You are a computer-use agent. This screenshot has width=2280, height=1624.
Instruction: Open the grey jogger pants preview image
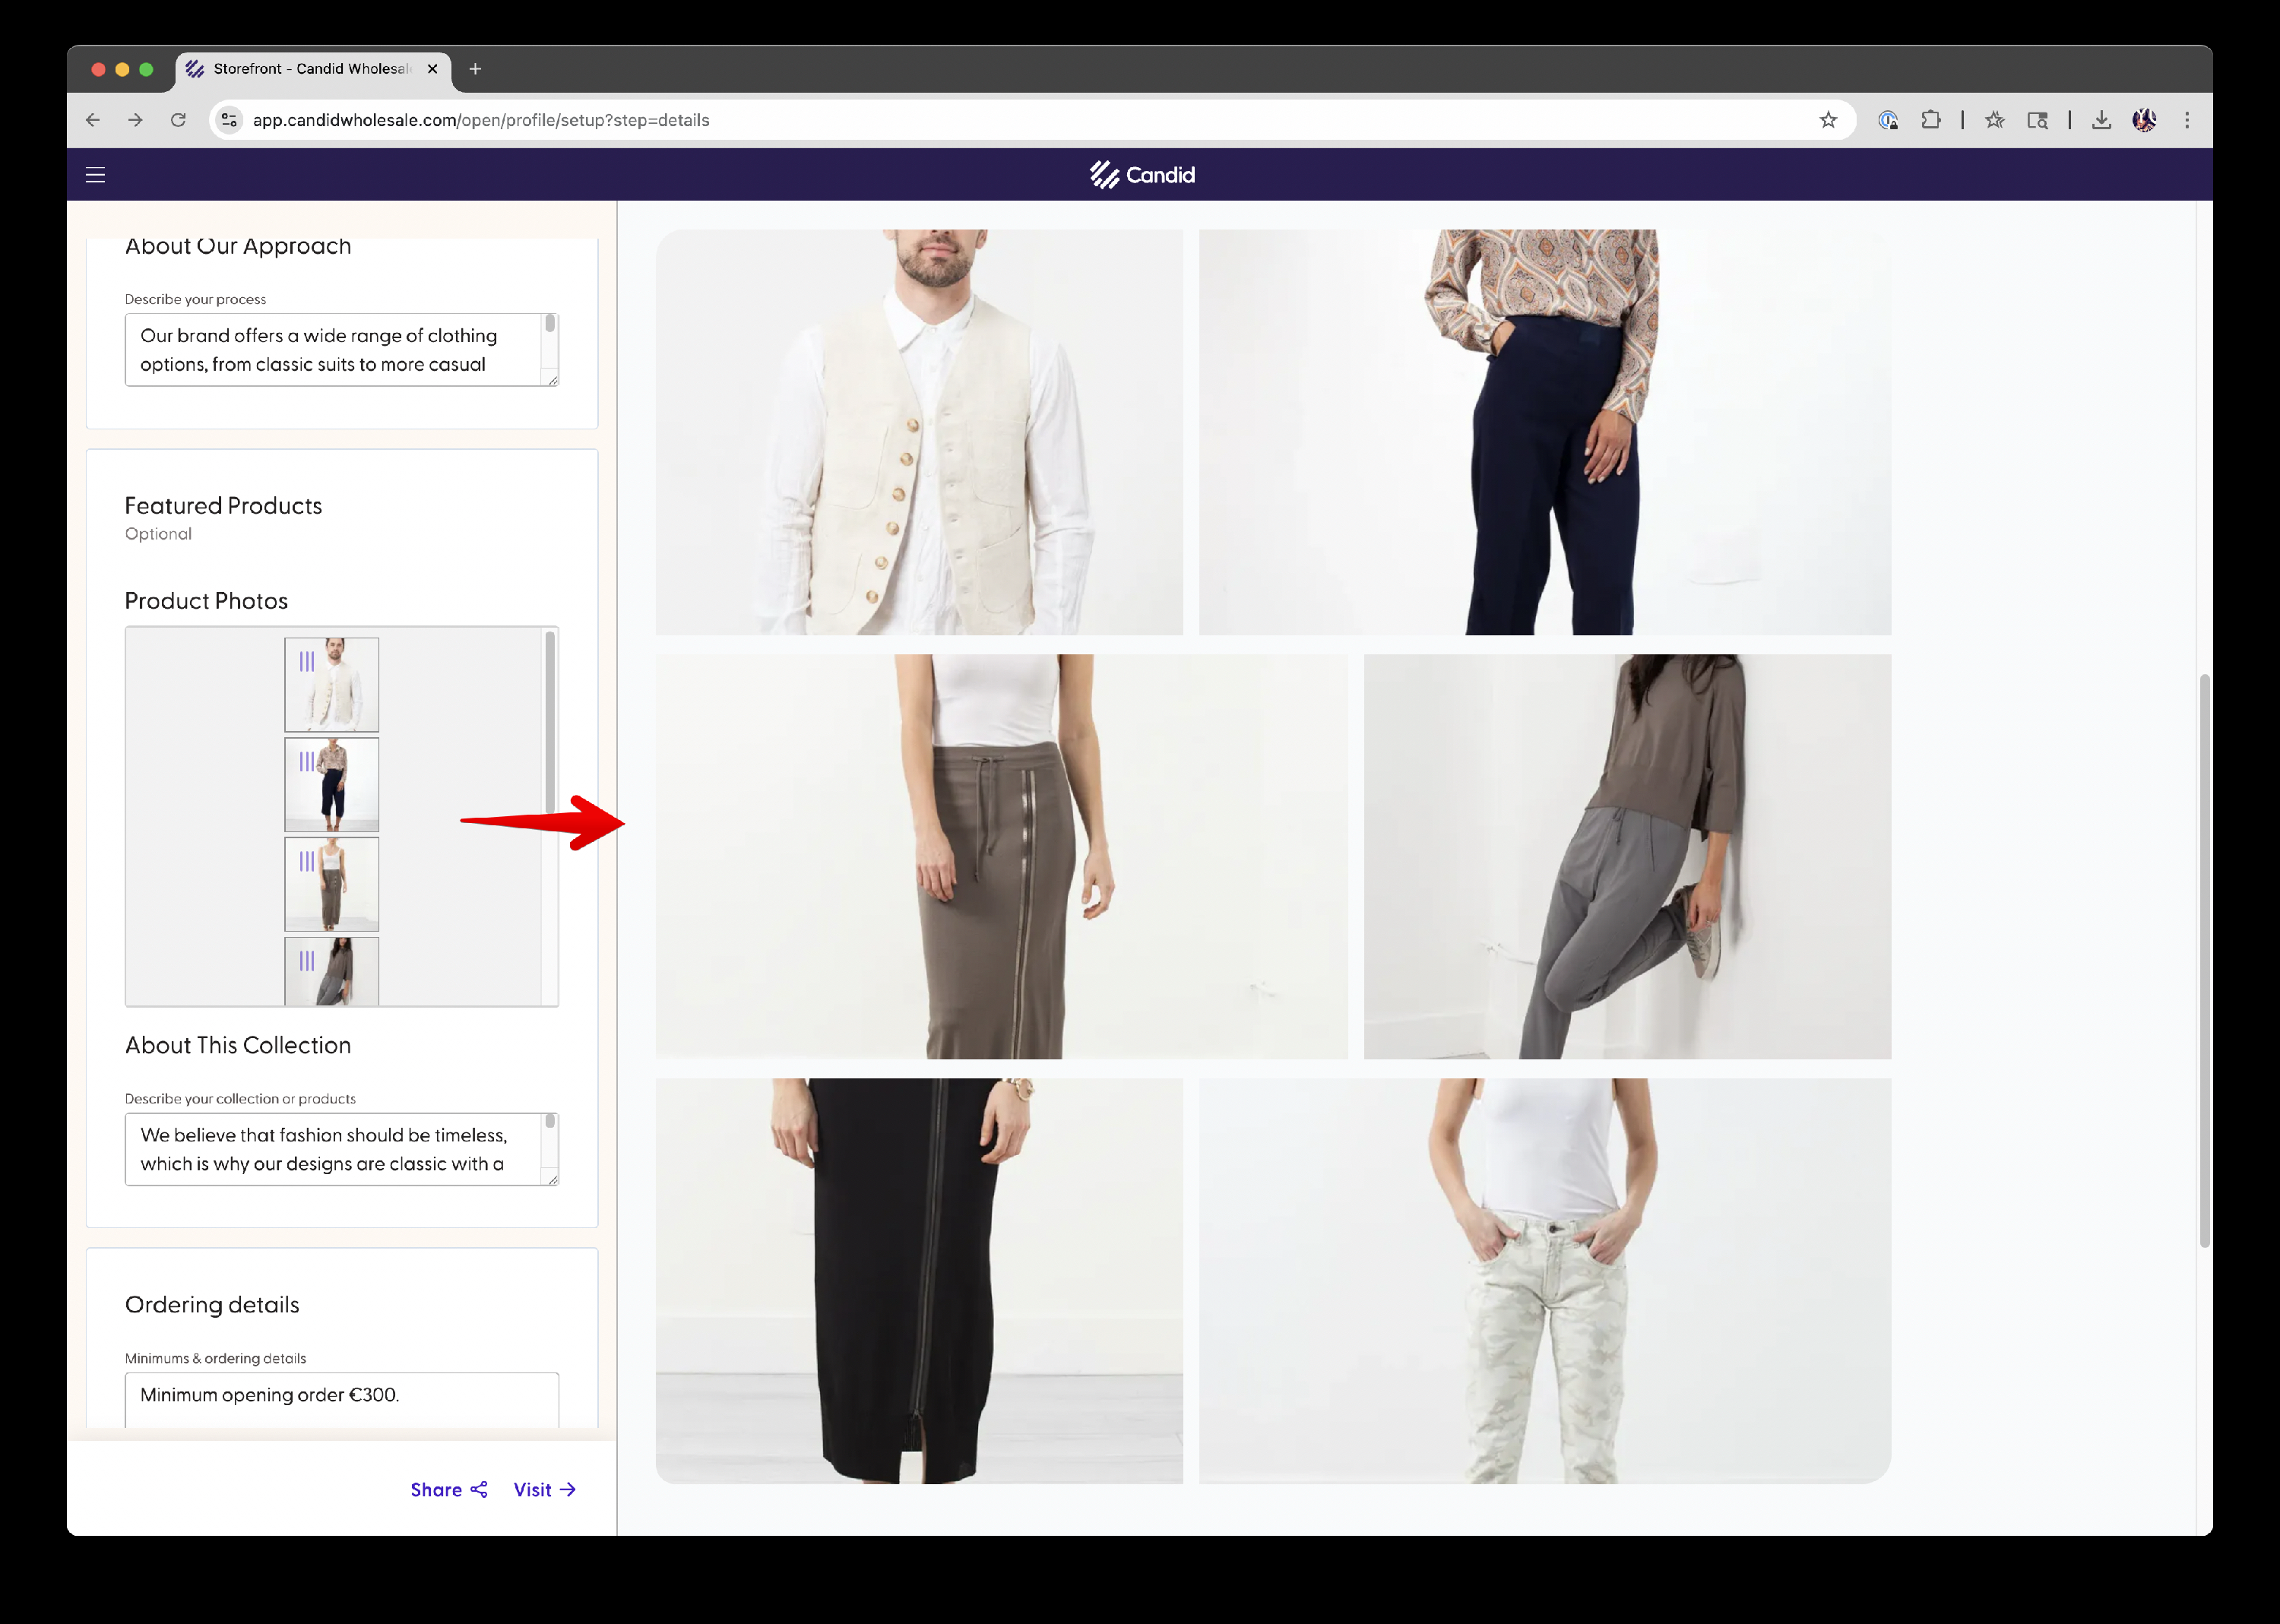[1627, 857]
